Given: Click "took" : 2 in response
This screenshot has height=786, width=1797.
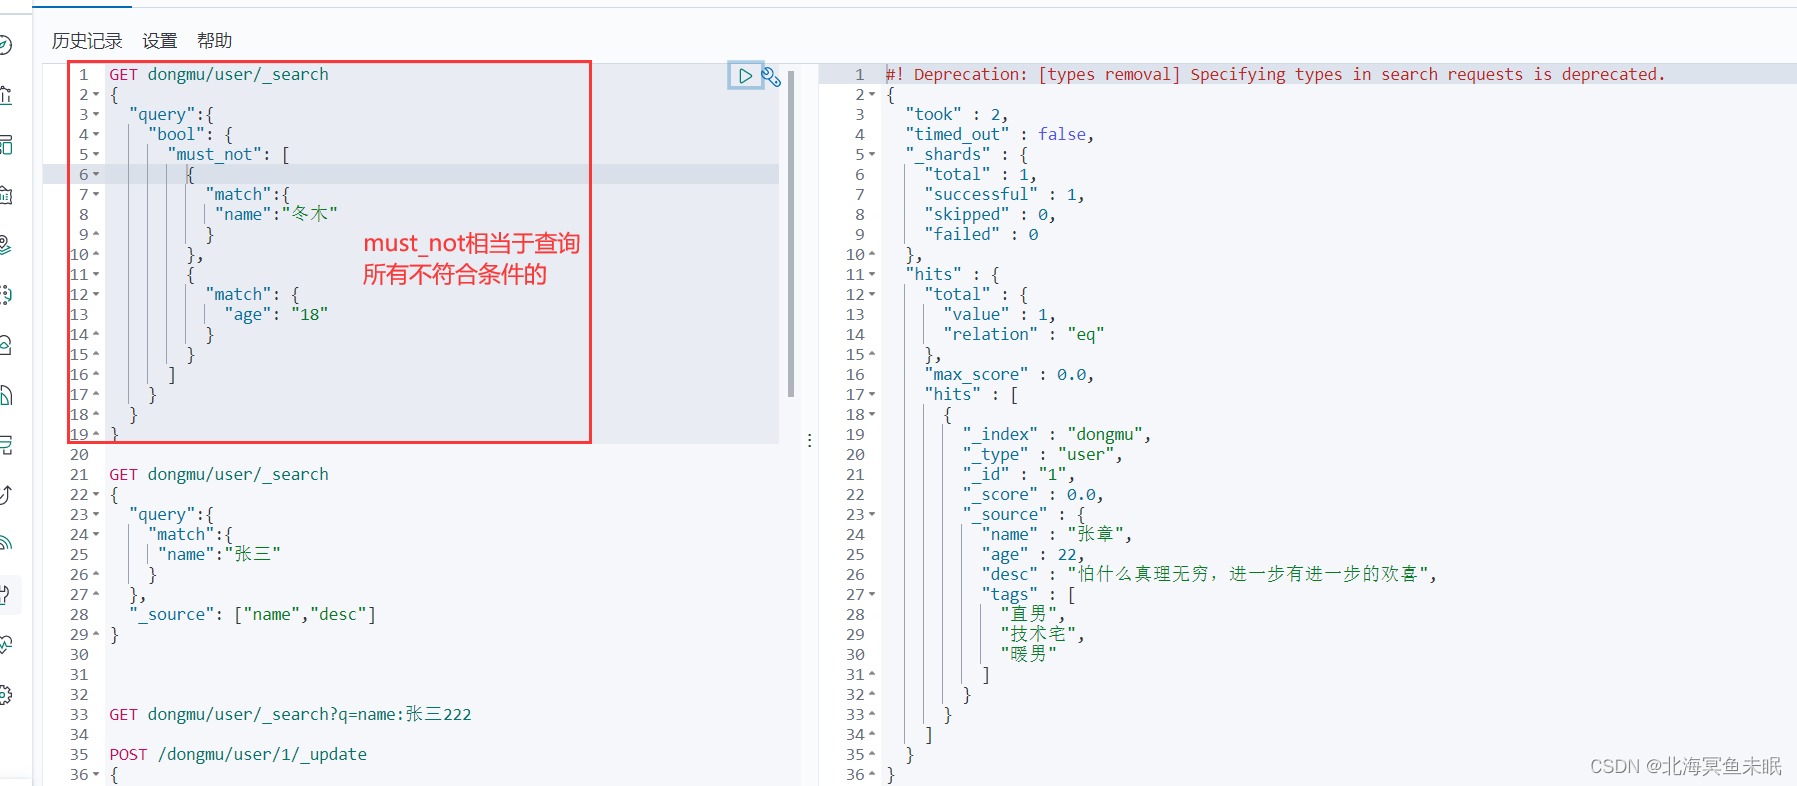Looking at the screenshot, I should click(956, 114).
